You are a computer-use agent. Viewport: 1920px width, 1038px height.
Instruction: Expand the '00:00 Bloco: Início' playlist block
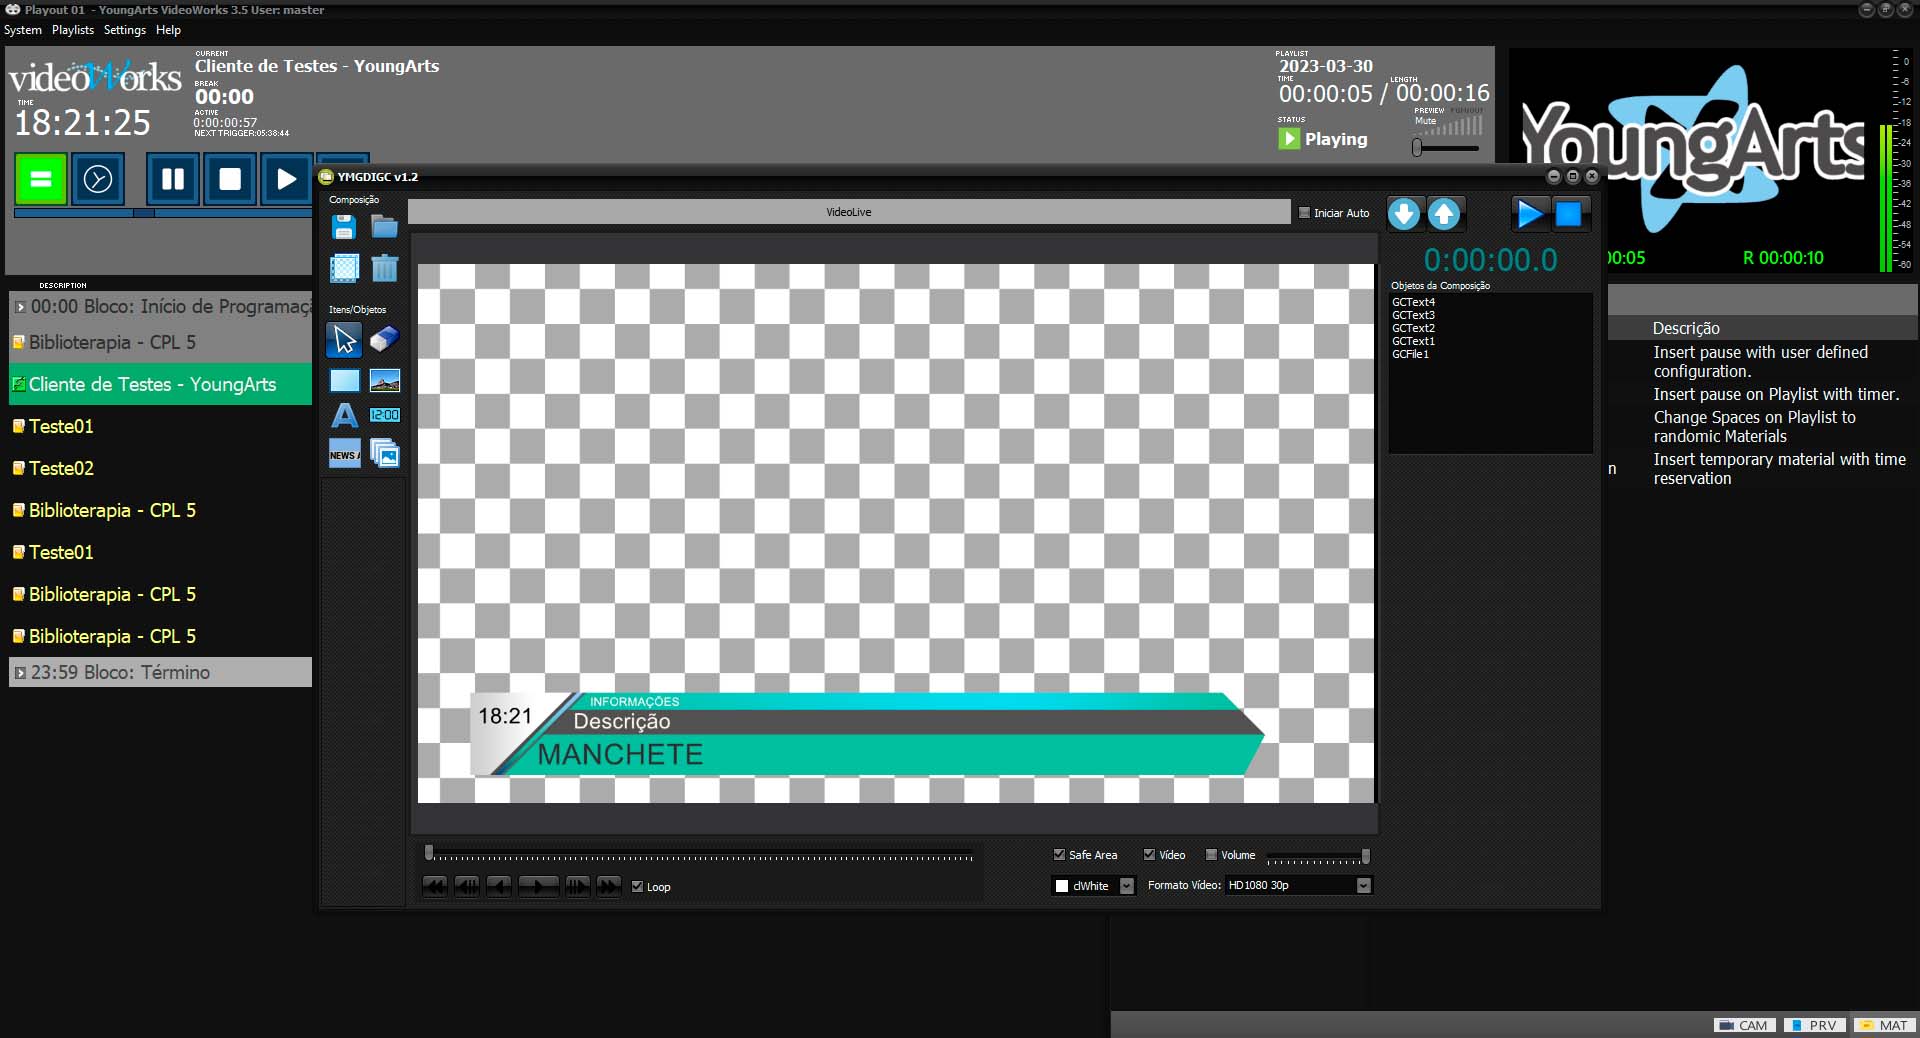[x=20, y=307]
